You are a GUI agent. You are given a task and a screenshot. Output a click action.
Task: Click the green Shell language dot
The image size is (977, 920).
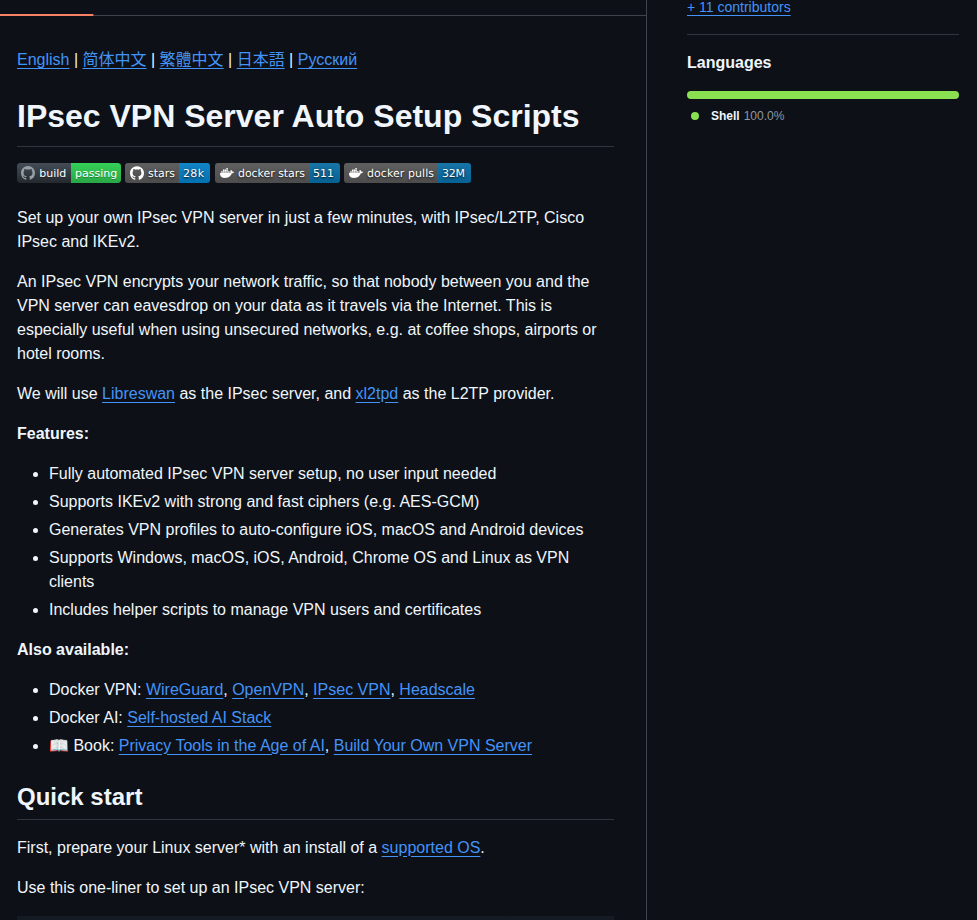click(x=695, y=116)
